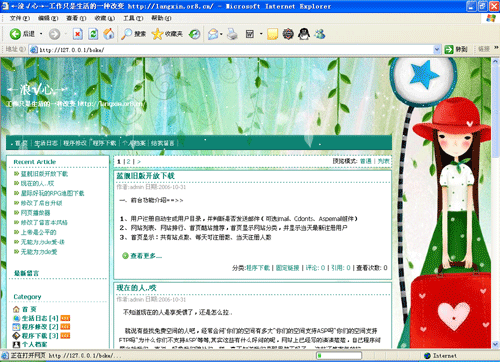Open the Search (搜索) toolbar button

[133, 34]
